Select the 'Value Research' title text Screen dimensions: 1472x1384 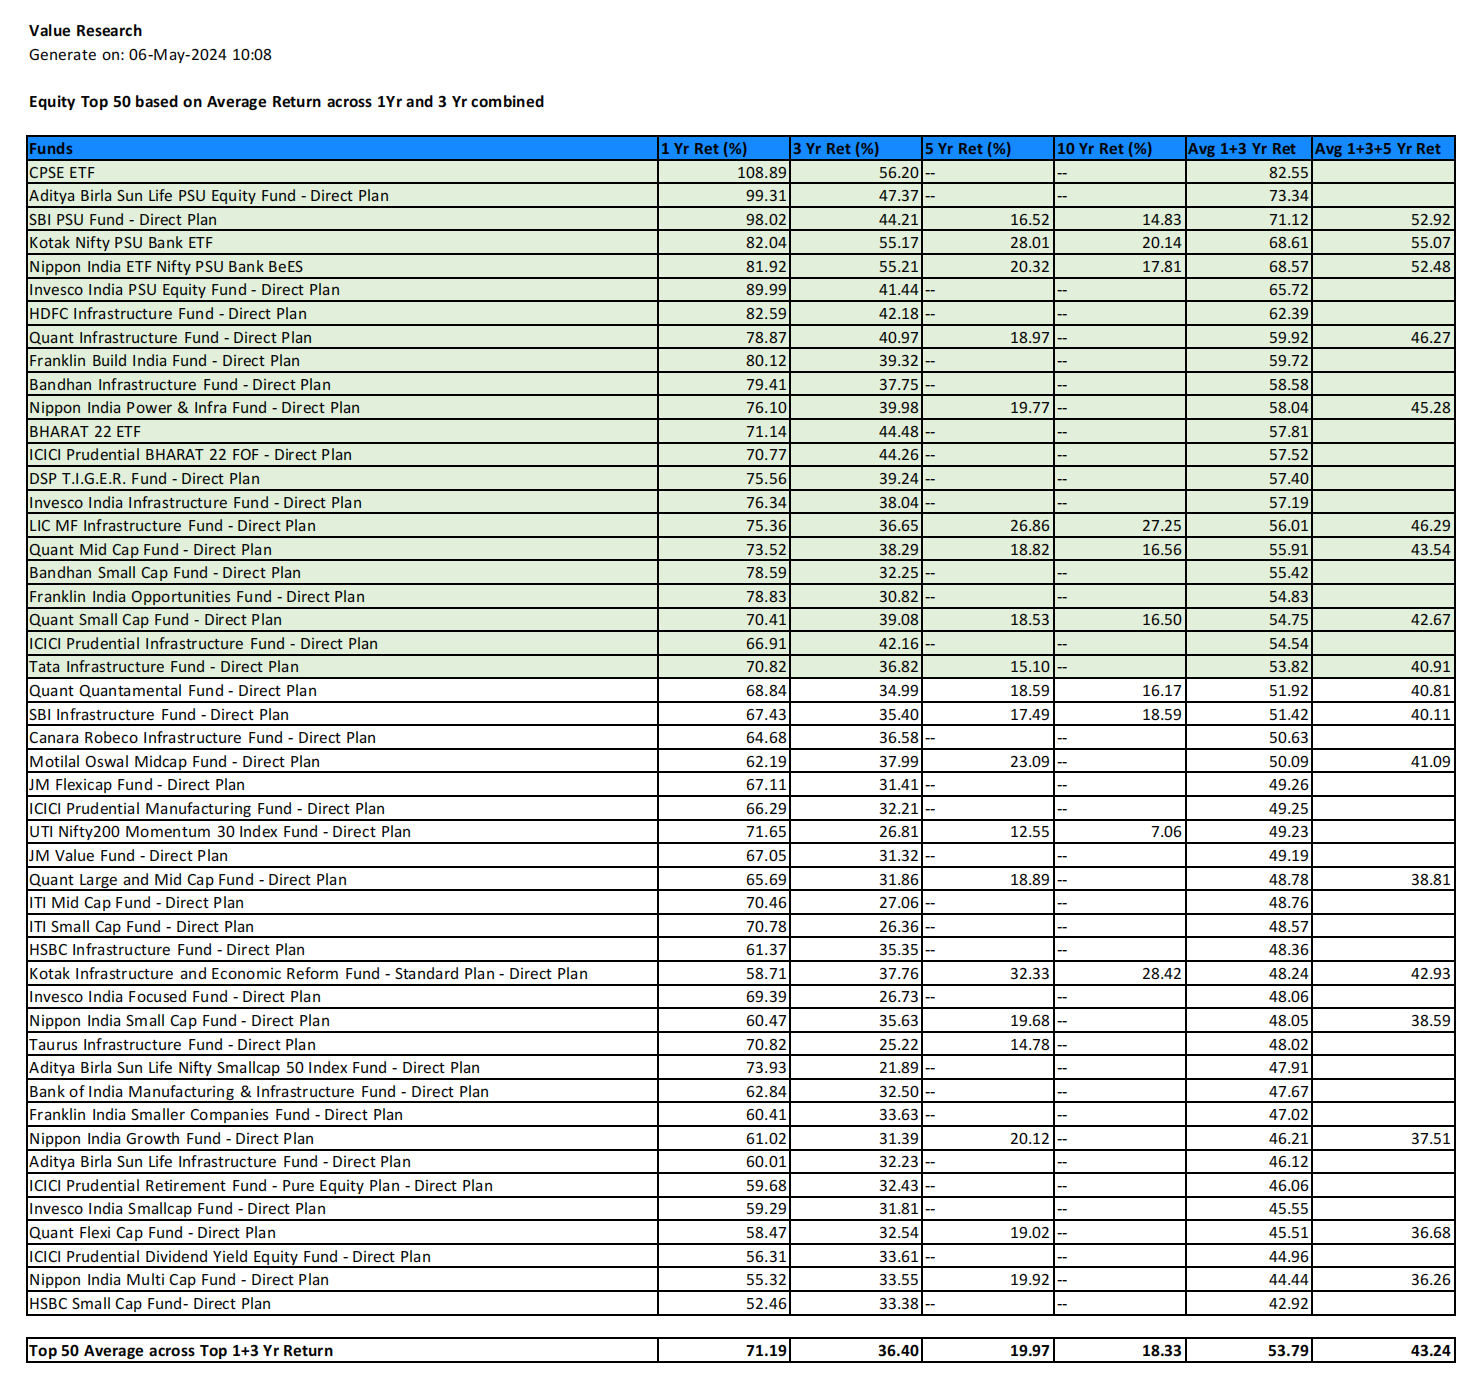coord(85,31)
